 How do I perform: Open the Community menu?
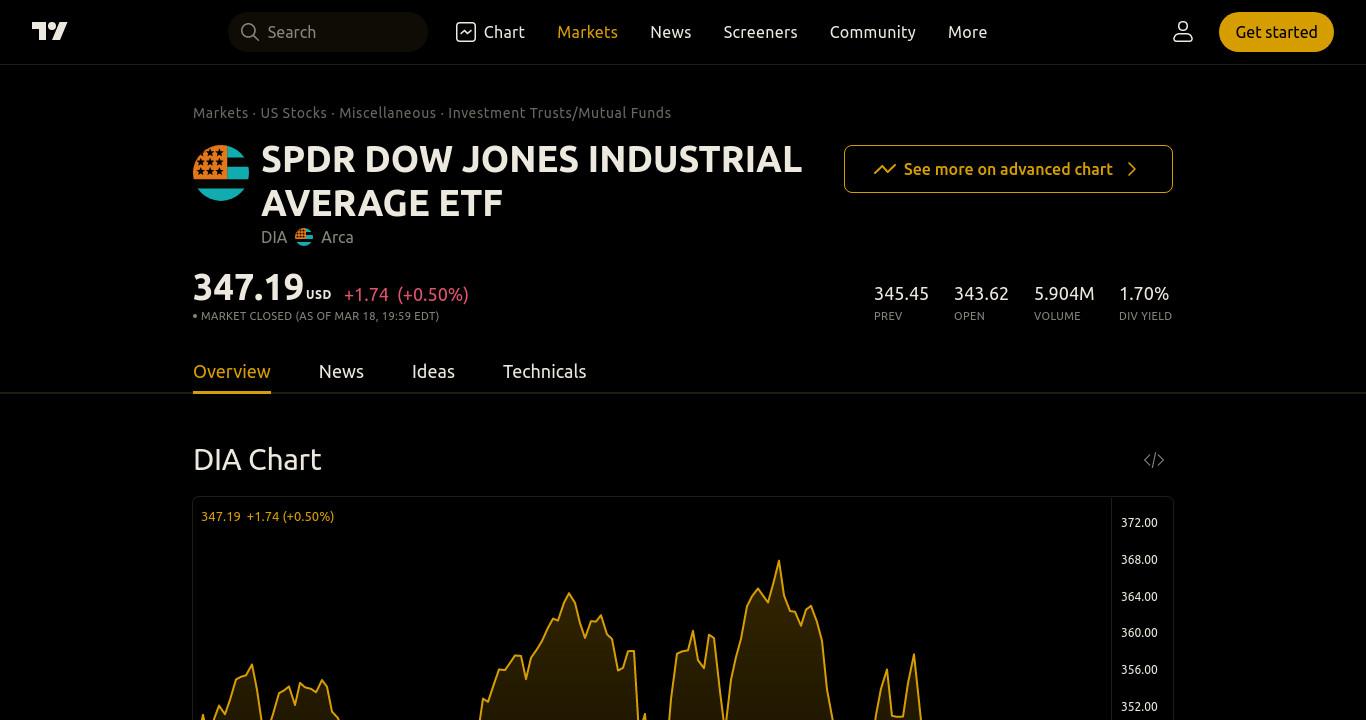click(x=872, y=32)
